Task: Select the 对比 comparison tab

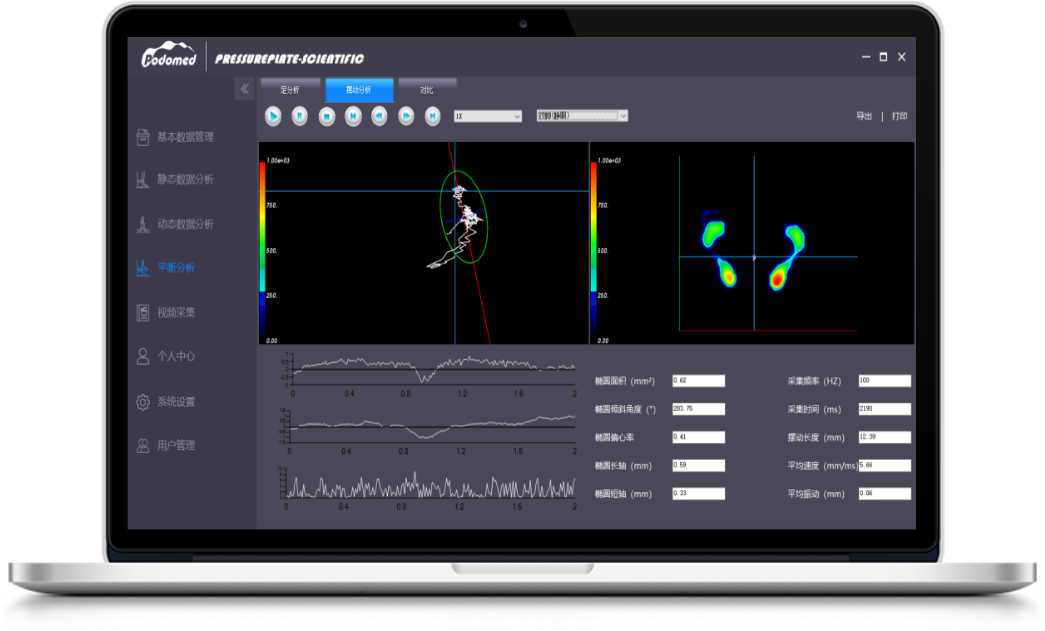Action: click(x=427, y=89)
